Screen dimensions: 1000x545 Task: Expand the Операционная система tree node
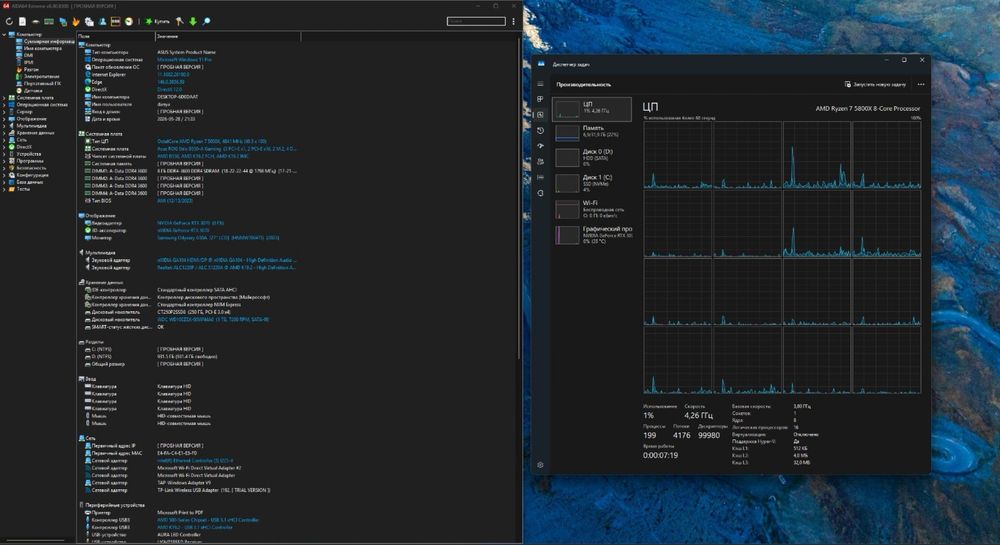4,105
